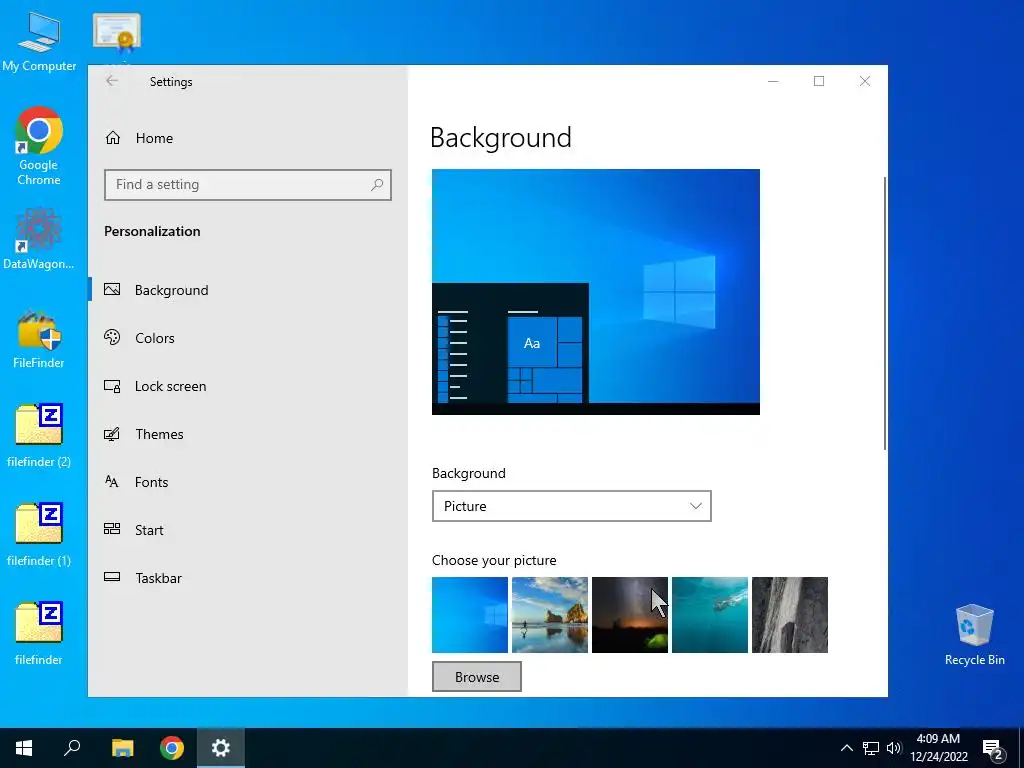
Task: Open the Themes settings page
Action: point(248,434)
